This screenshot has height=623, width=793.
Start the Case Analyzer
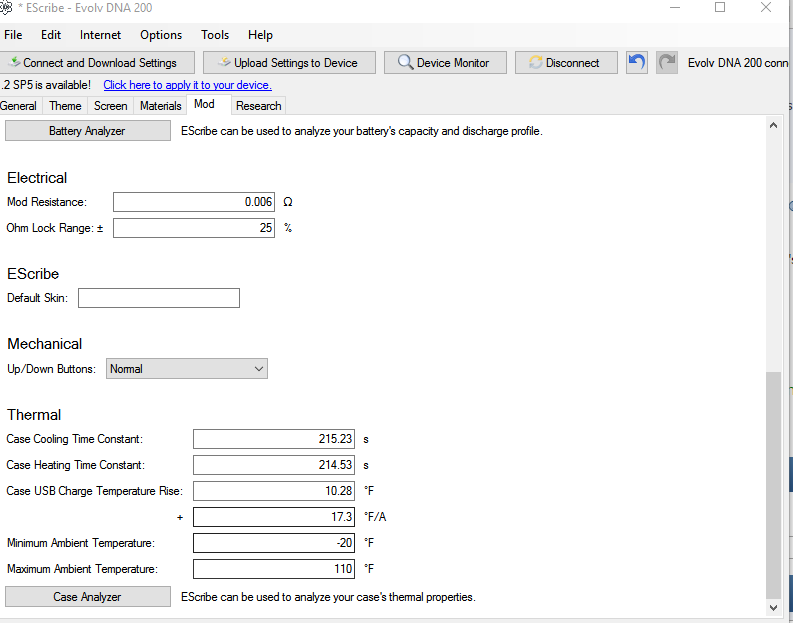pos(87,597)
